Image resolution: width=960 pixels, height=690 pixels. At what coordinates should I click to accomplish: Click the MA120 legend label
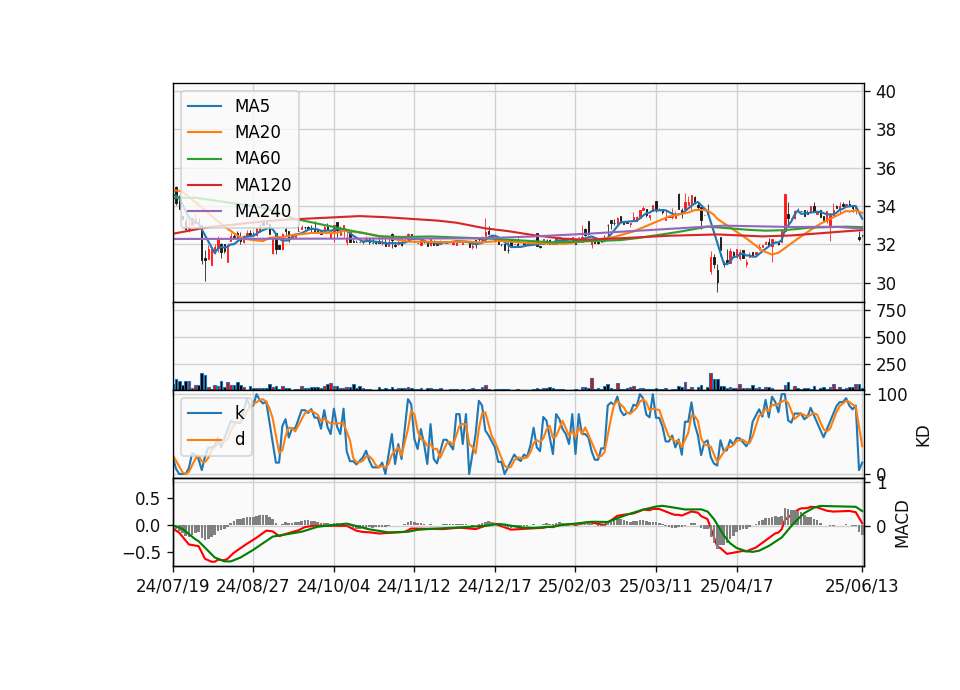point(263,185)
